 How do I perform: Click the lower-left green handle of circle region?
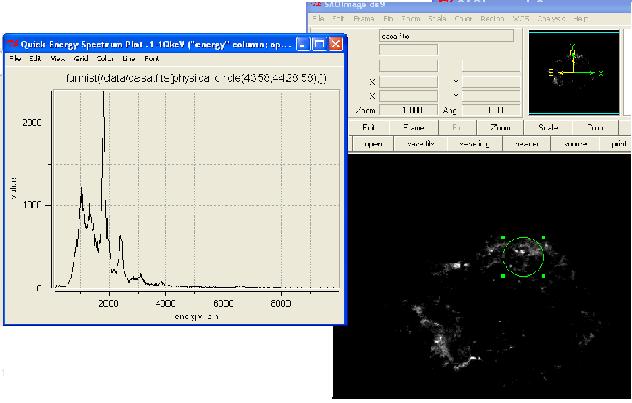503,276
